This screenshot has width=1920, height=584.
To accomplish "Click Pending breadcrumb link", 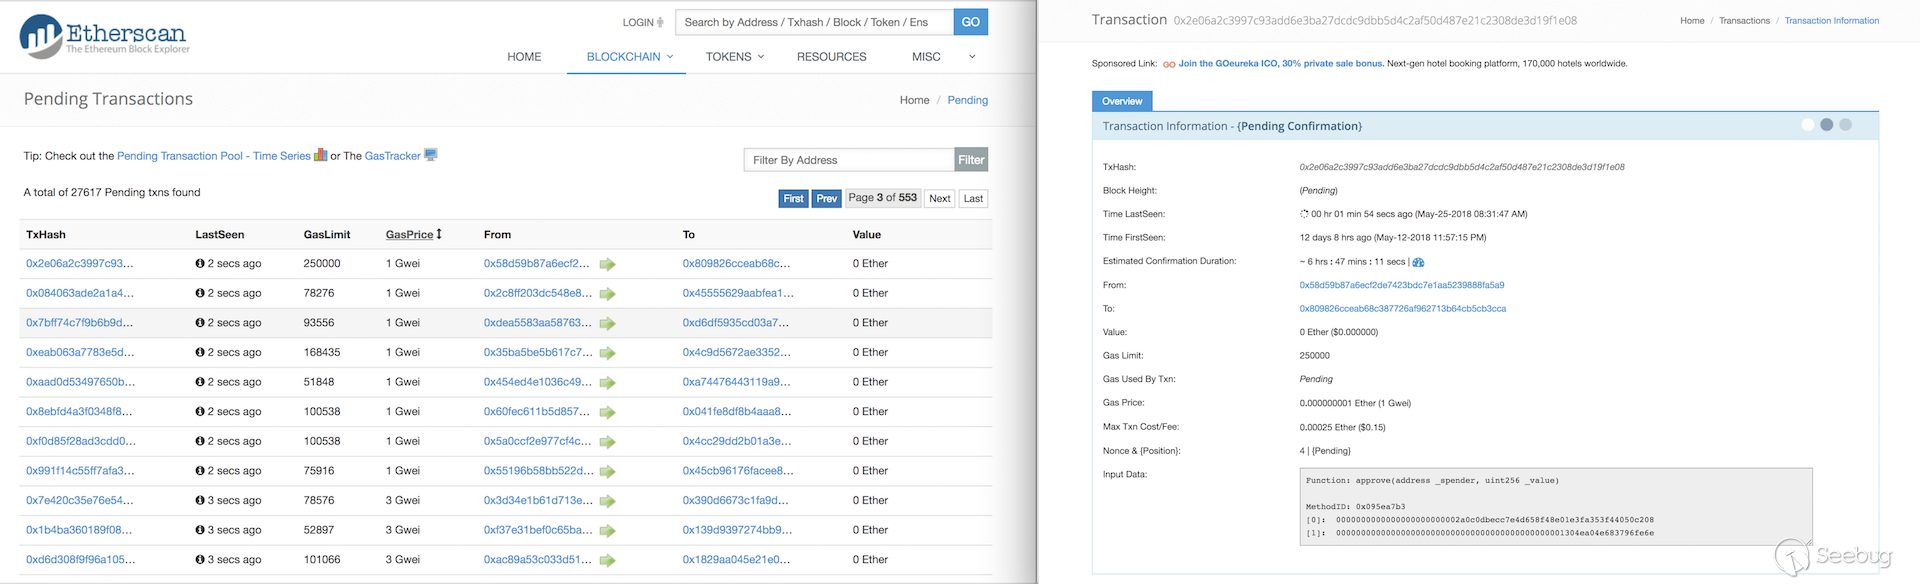I will 967,100.
